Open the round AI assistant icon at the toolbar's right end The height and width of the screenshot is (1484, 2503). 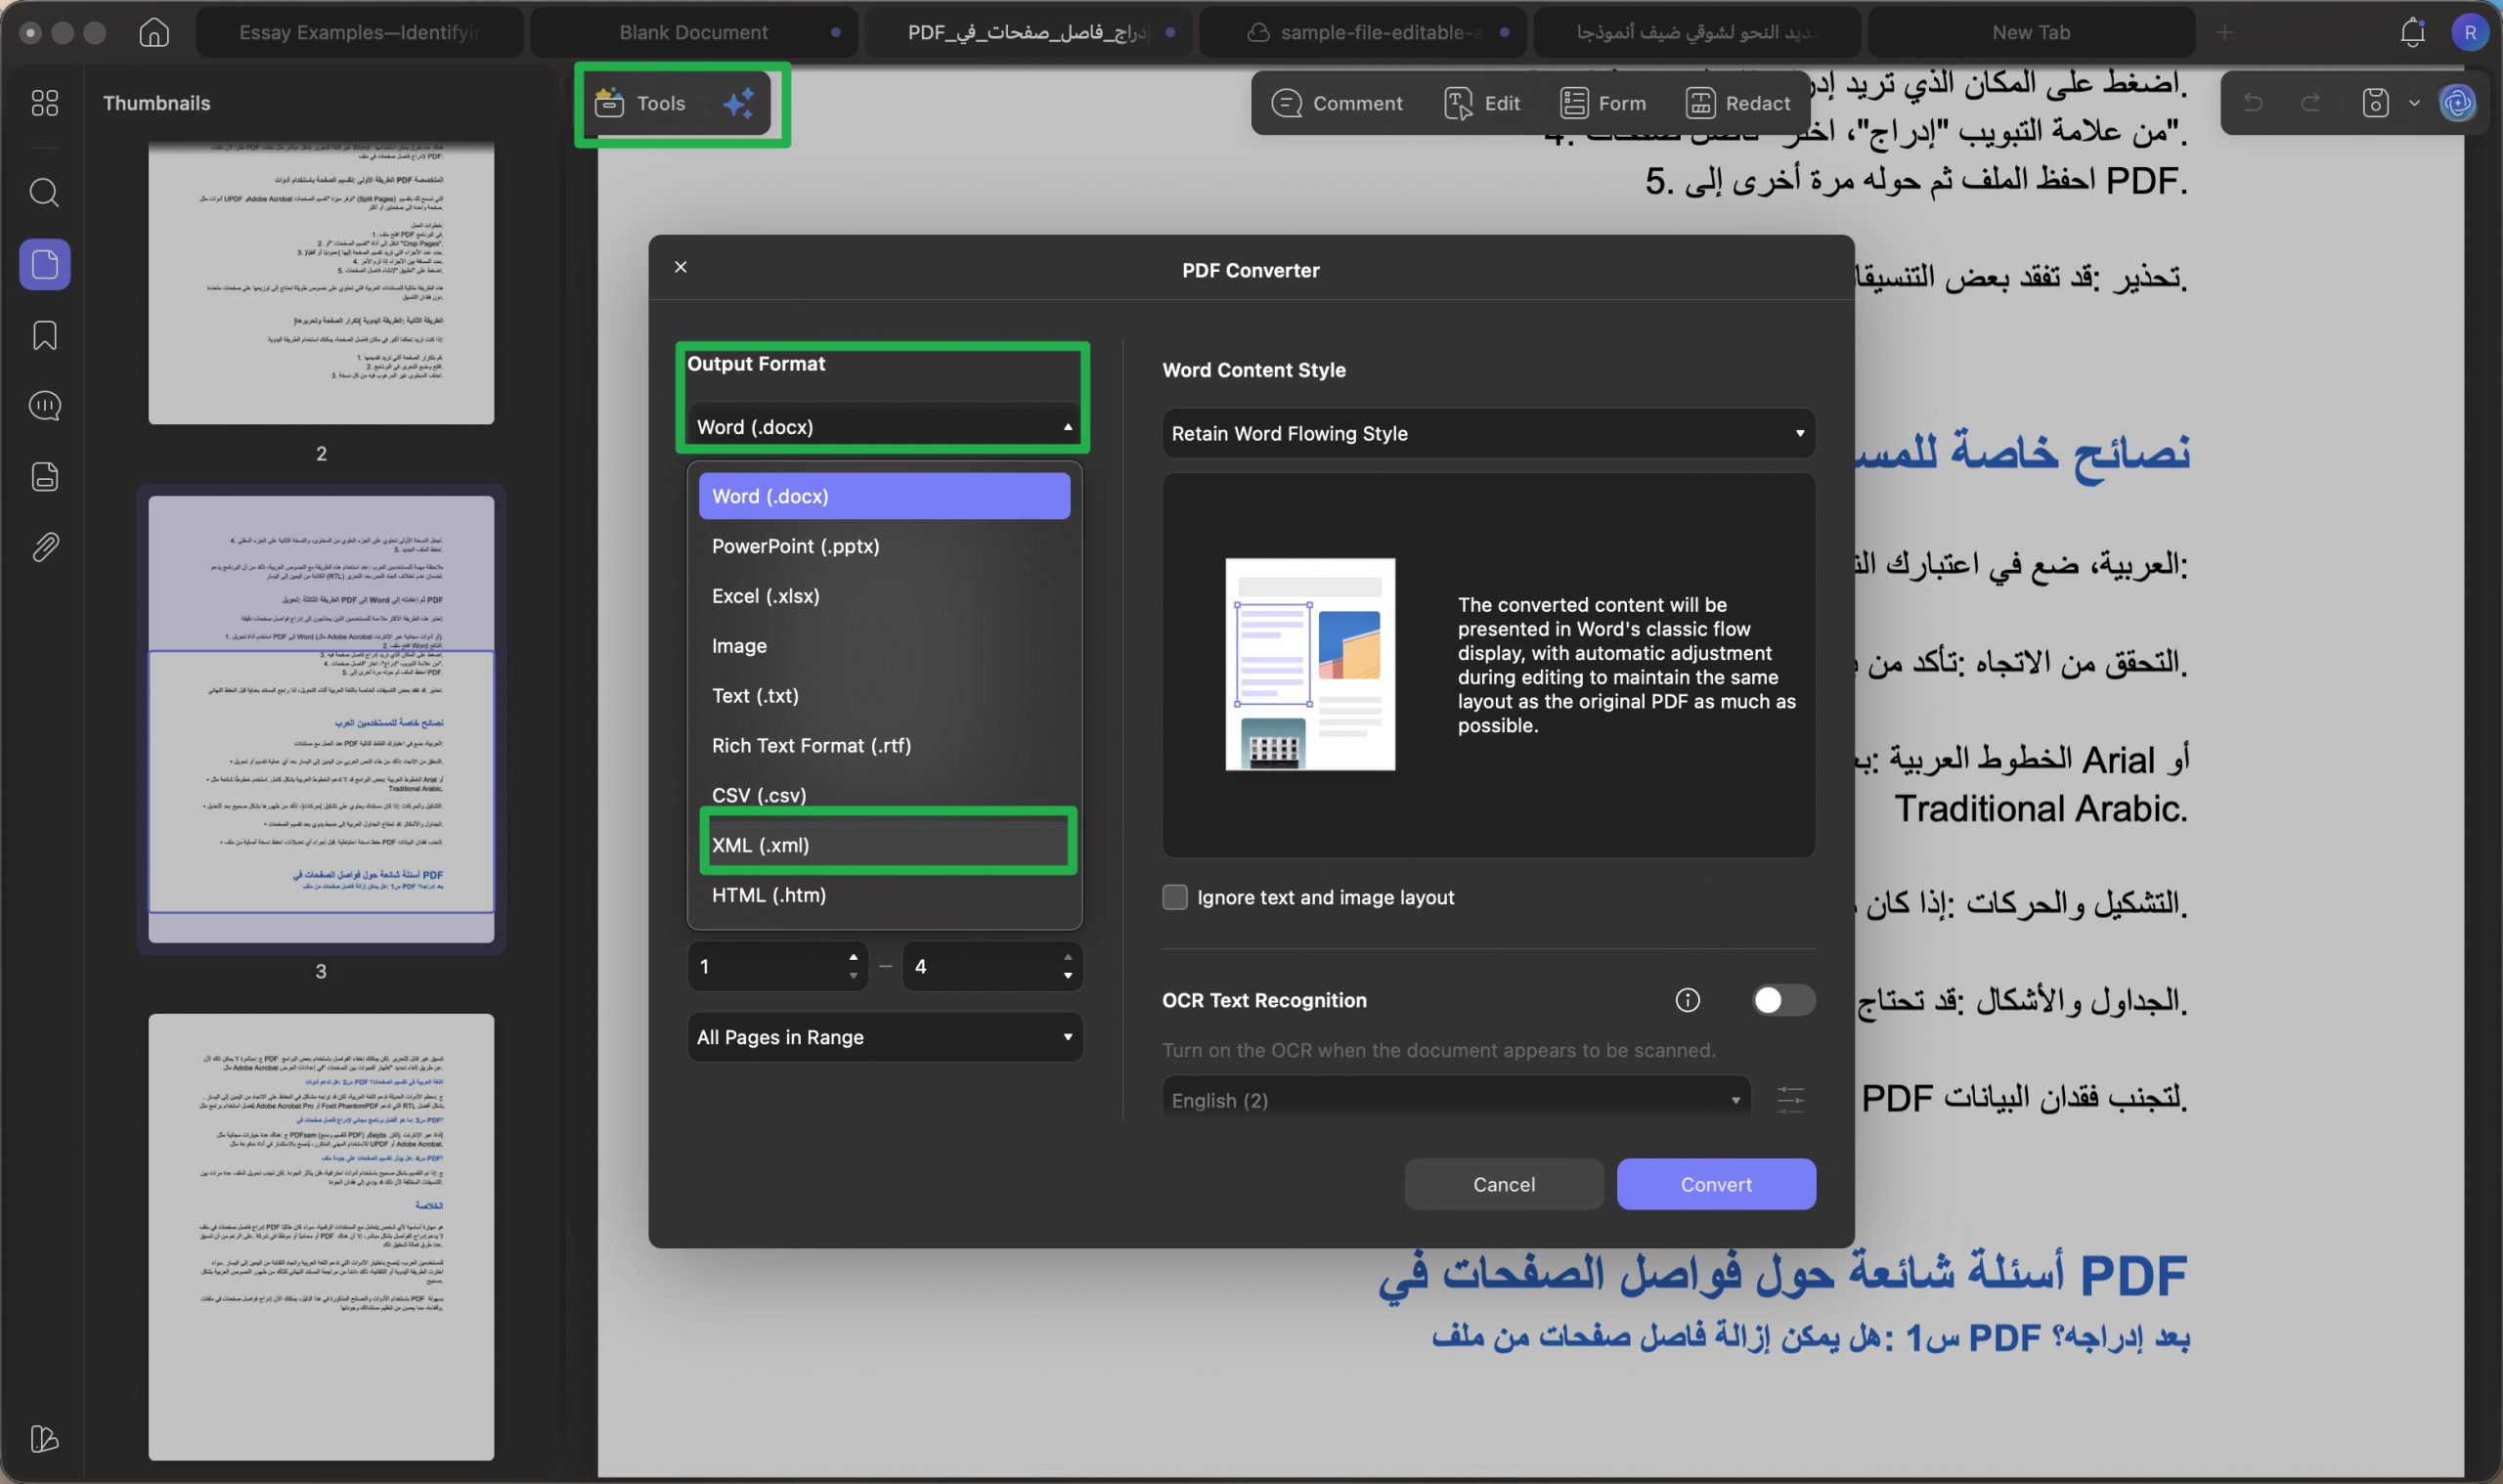2458,102
